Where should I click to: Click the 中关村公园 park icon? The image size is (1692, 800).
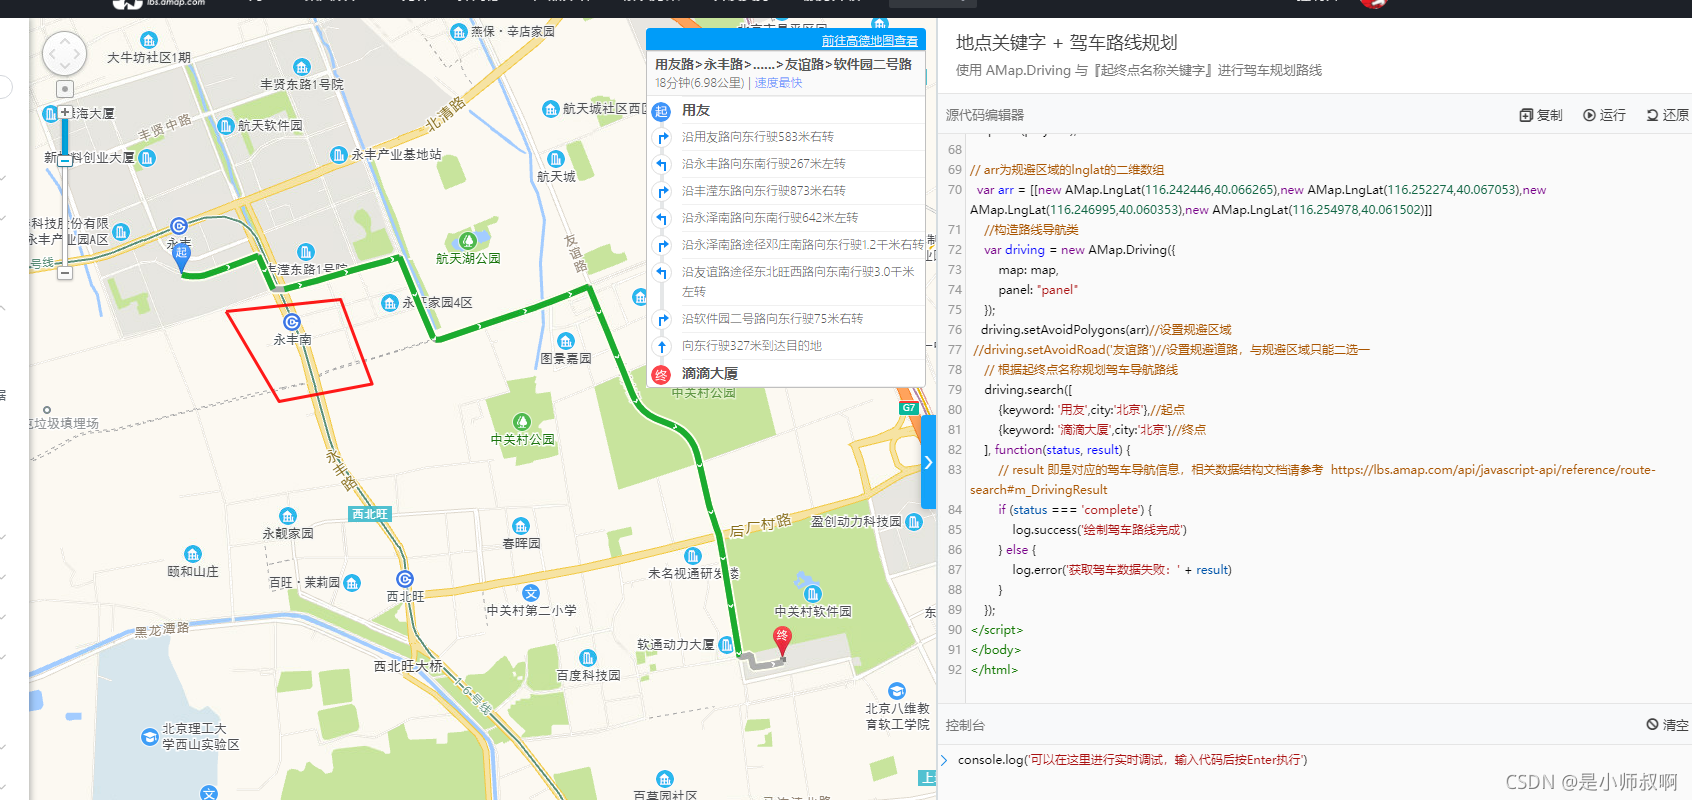click(x=521, y=422)
